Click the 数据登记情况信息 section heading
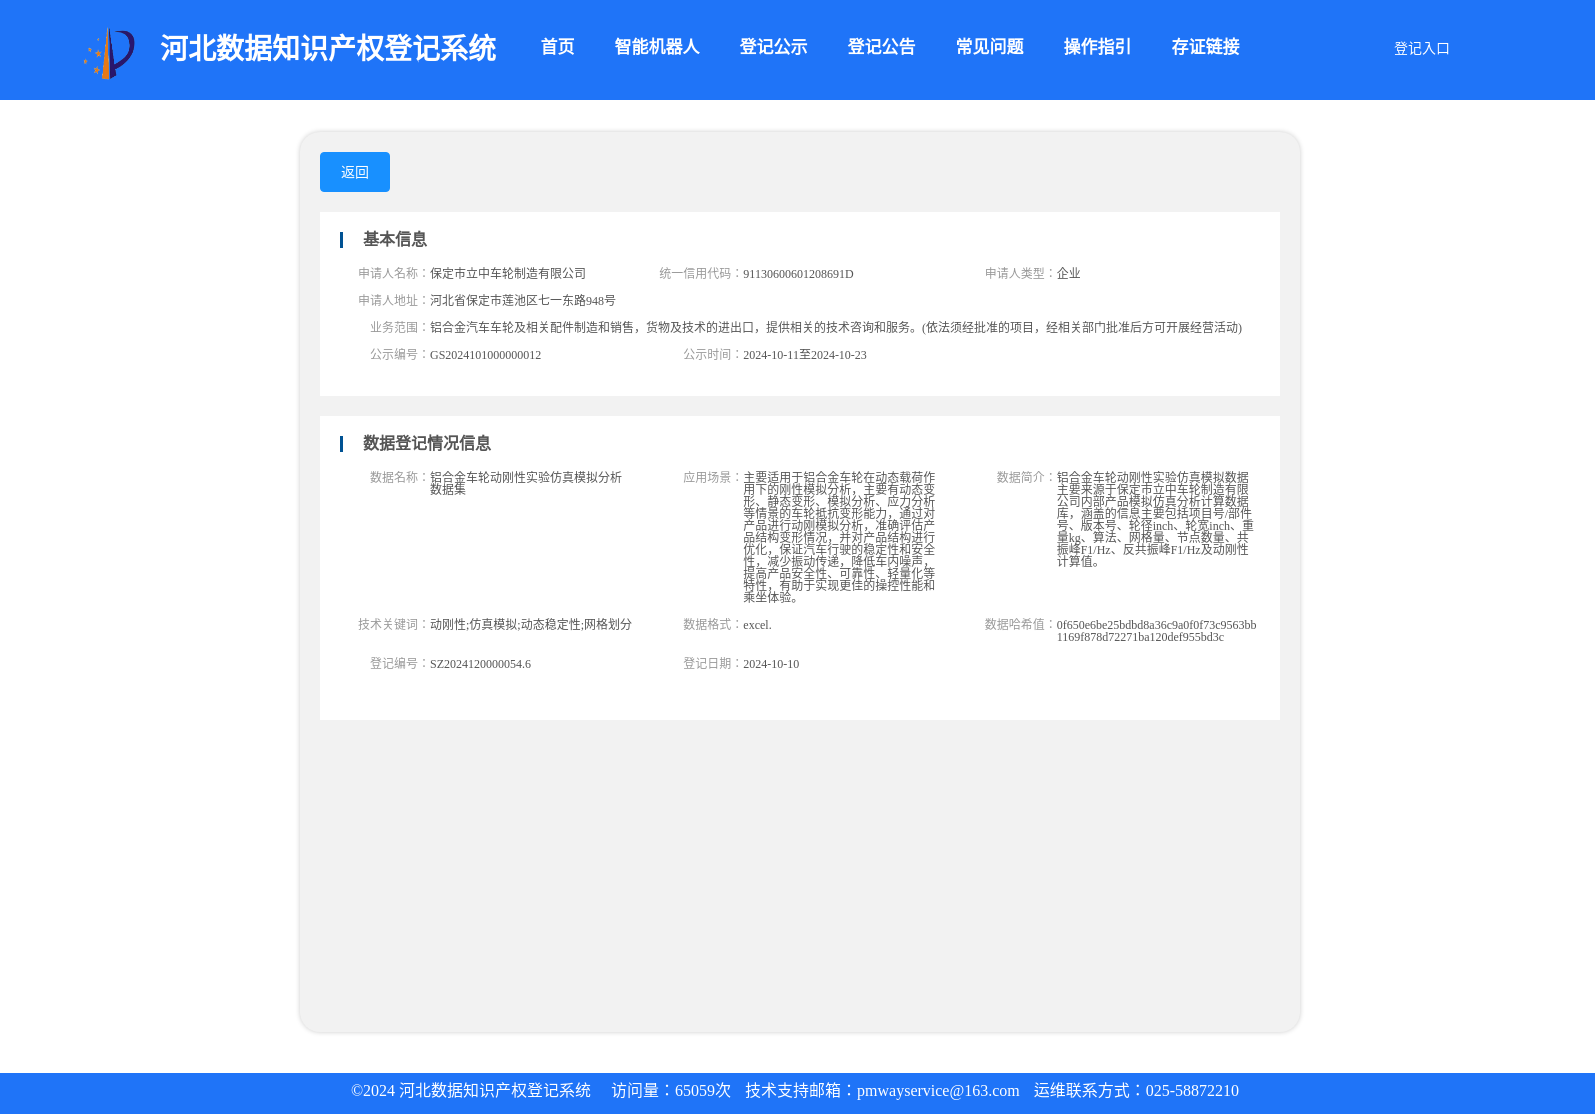This screenshot has width=1595, height=1114. [x=427, y=443]
